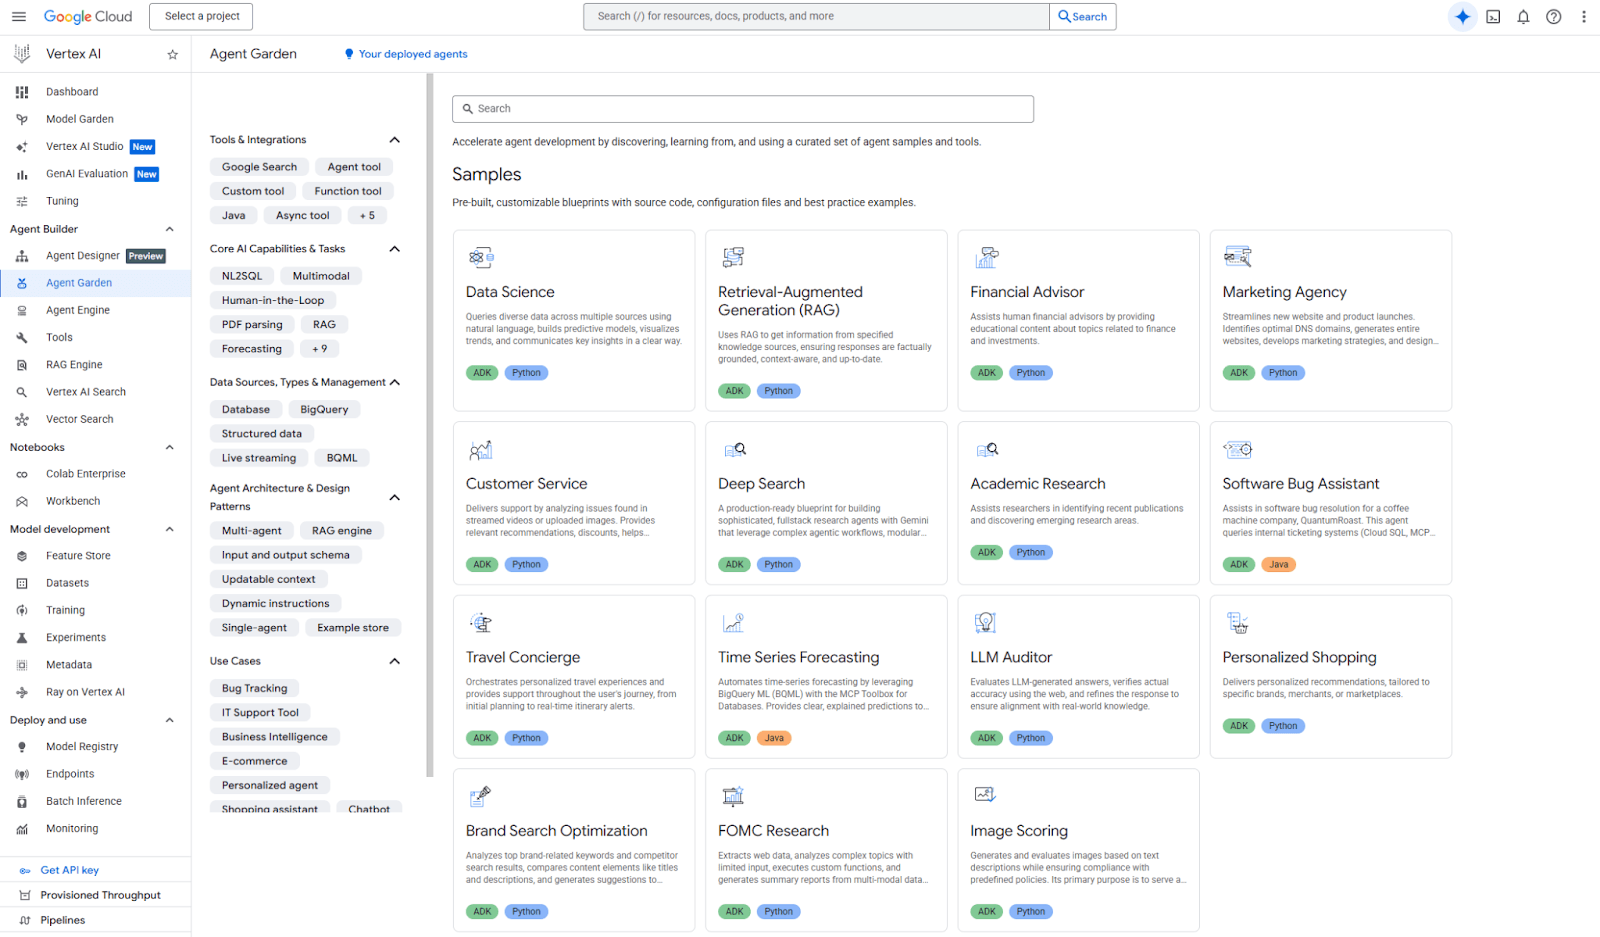This screenshot has width=1600, height=937.
Task: Open the main hamburger navigation menu
Action: click(x=18, y=16)
